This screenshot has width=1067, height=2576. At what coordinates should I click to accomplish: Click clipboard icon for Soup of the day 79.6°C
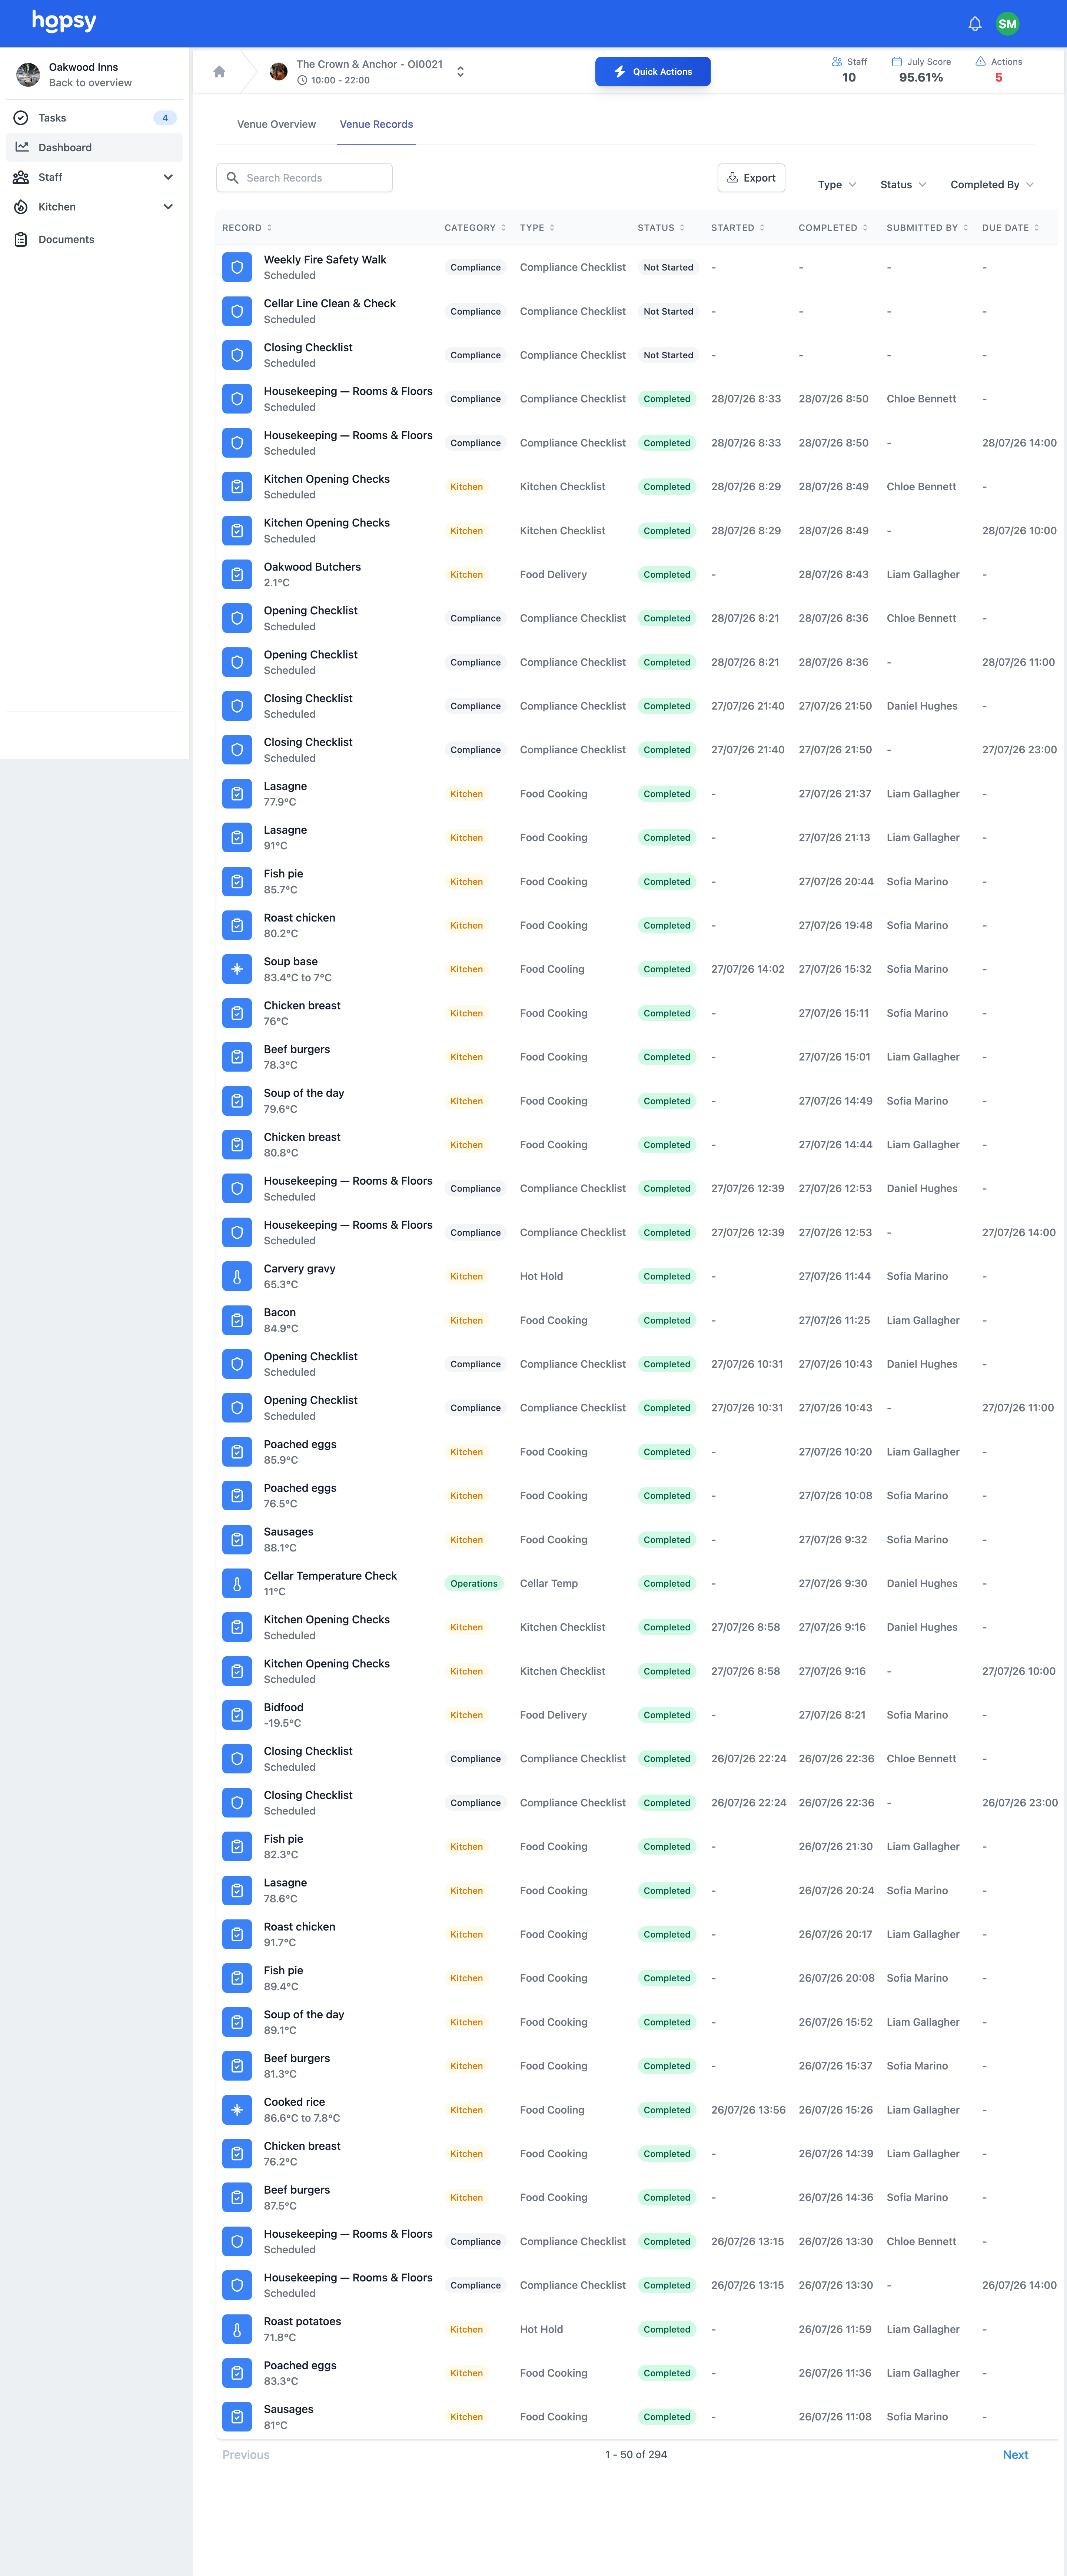pos(237,1101)
